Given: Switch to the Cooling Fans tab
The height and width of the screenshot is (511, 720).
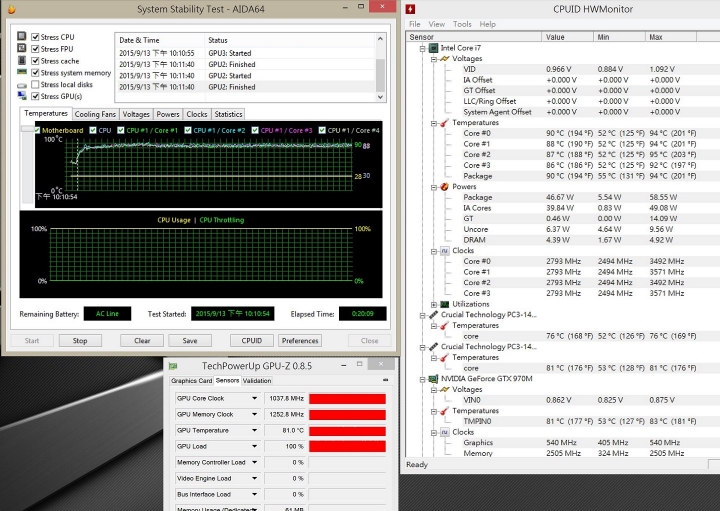Looking at the screenshot, I should point(95,114).
